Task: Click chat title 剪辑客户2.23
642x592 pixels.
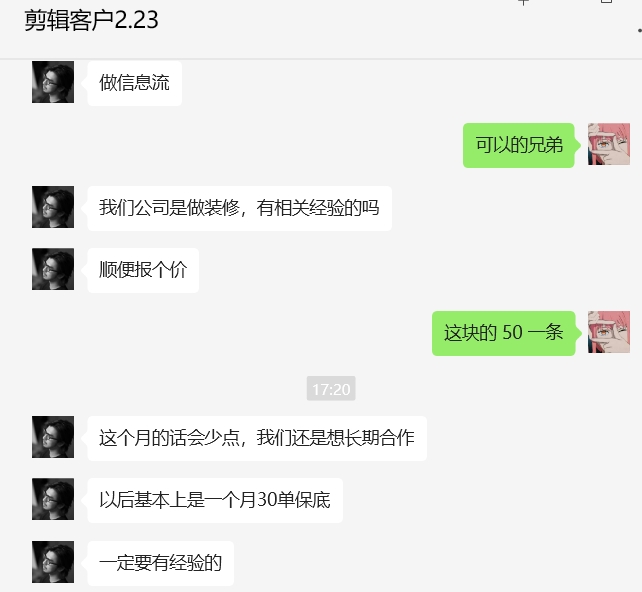Action: [91, 20]
